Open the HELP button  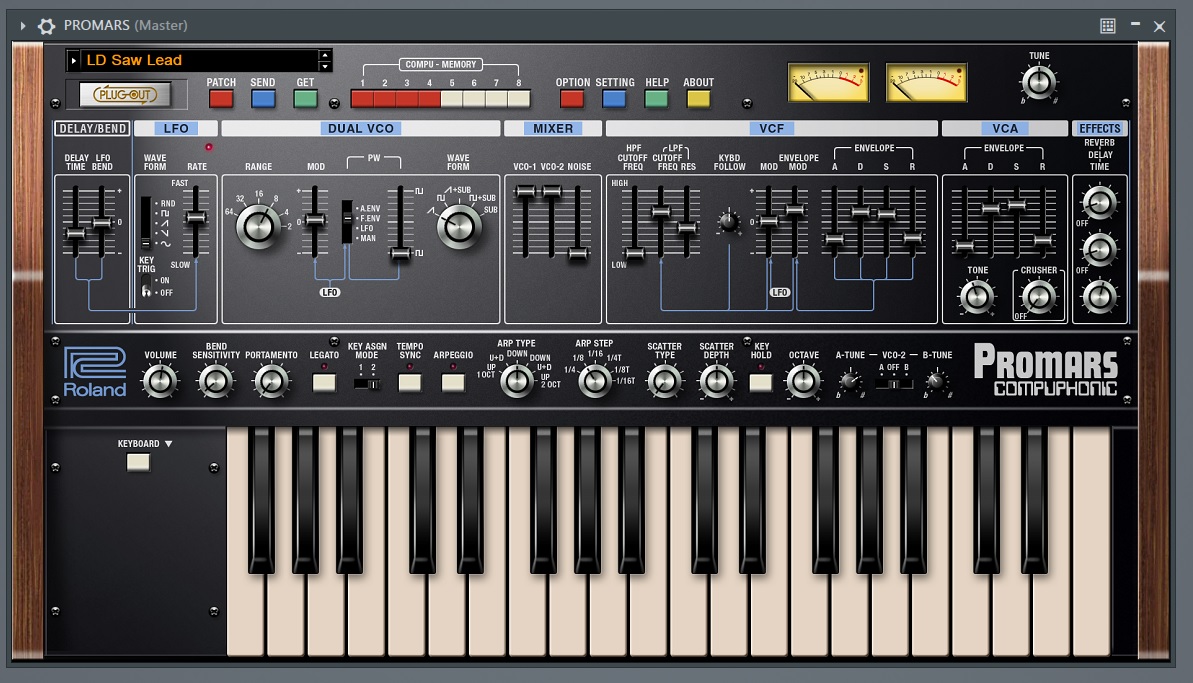(x=656, y=98)
